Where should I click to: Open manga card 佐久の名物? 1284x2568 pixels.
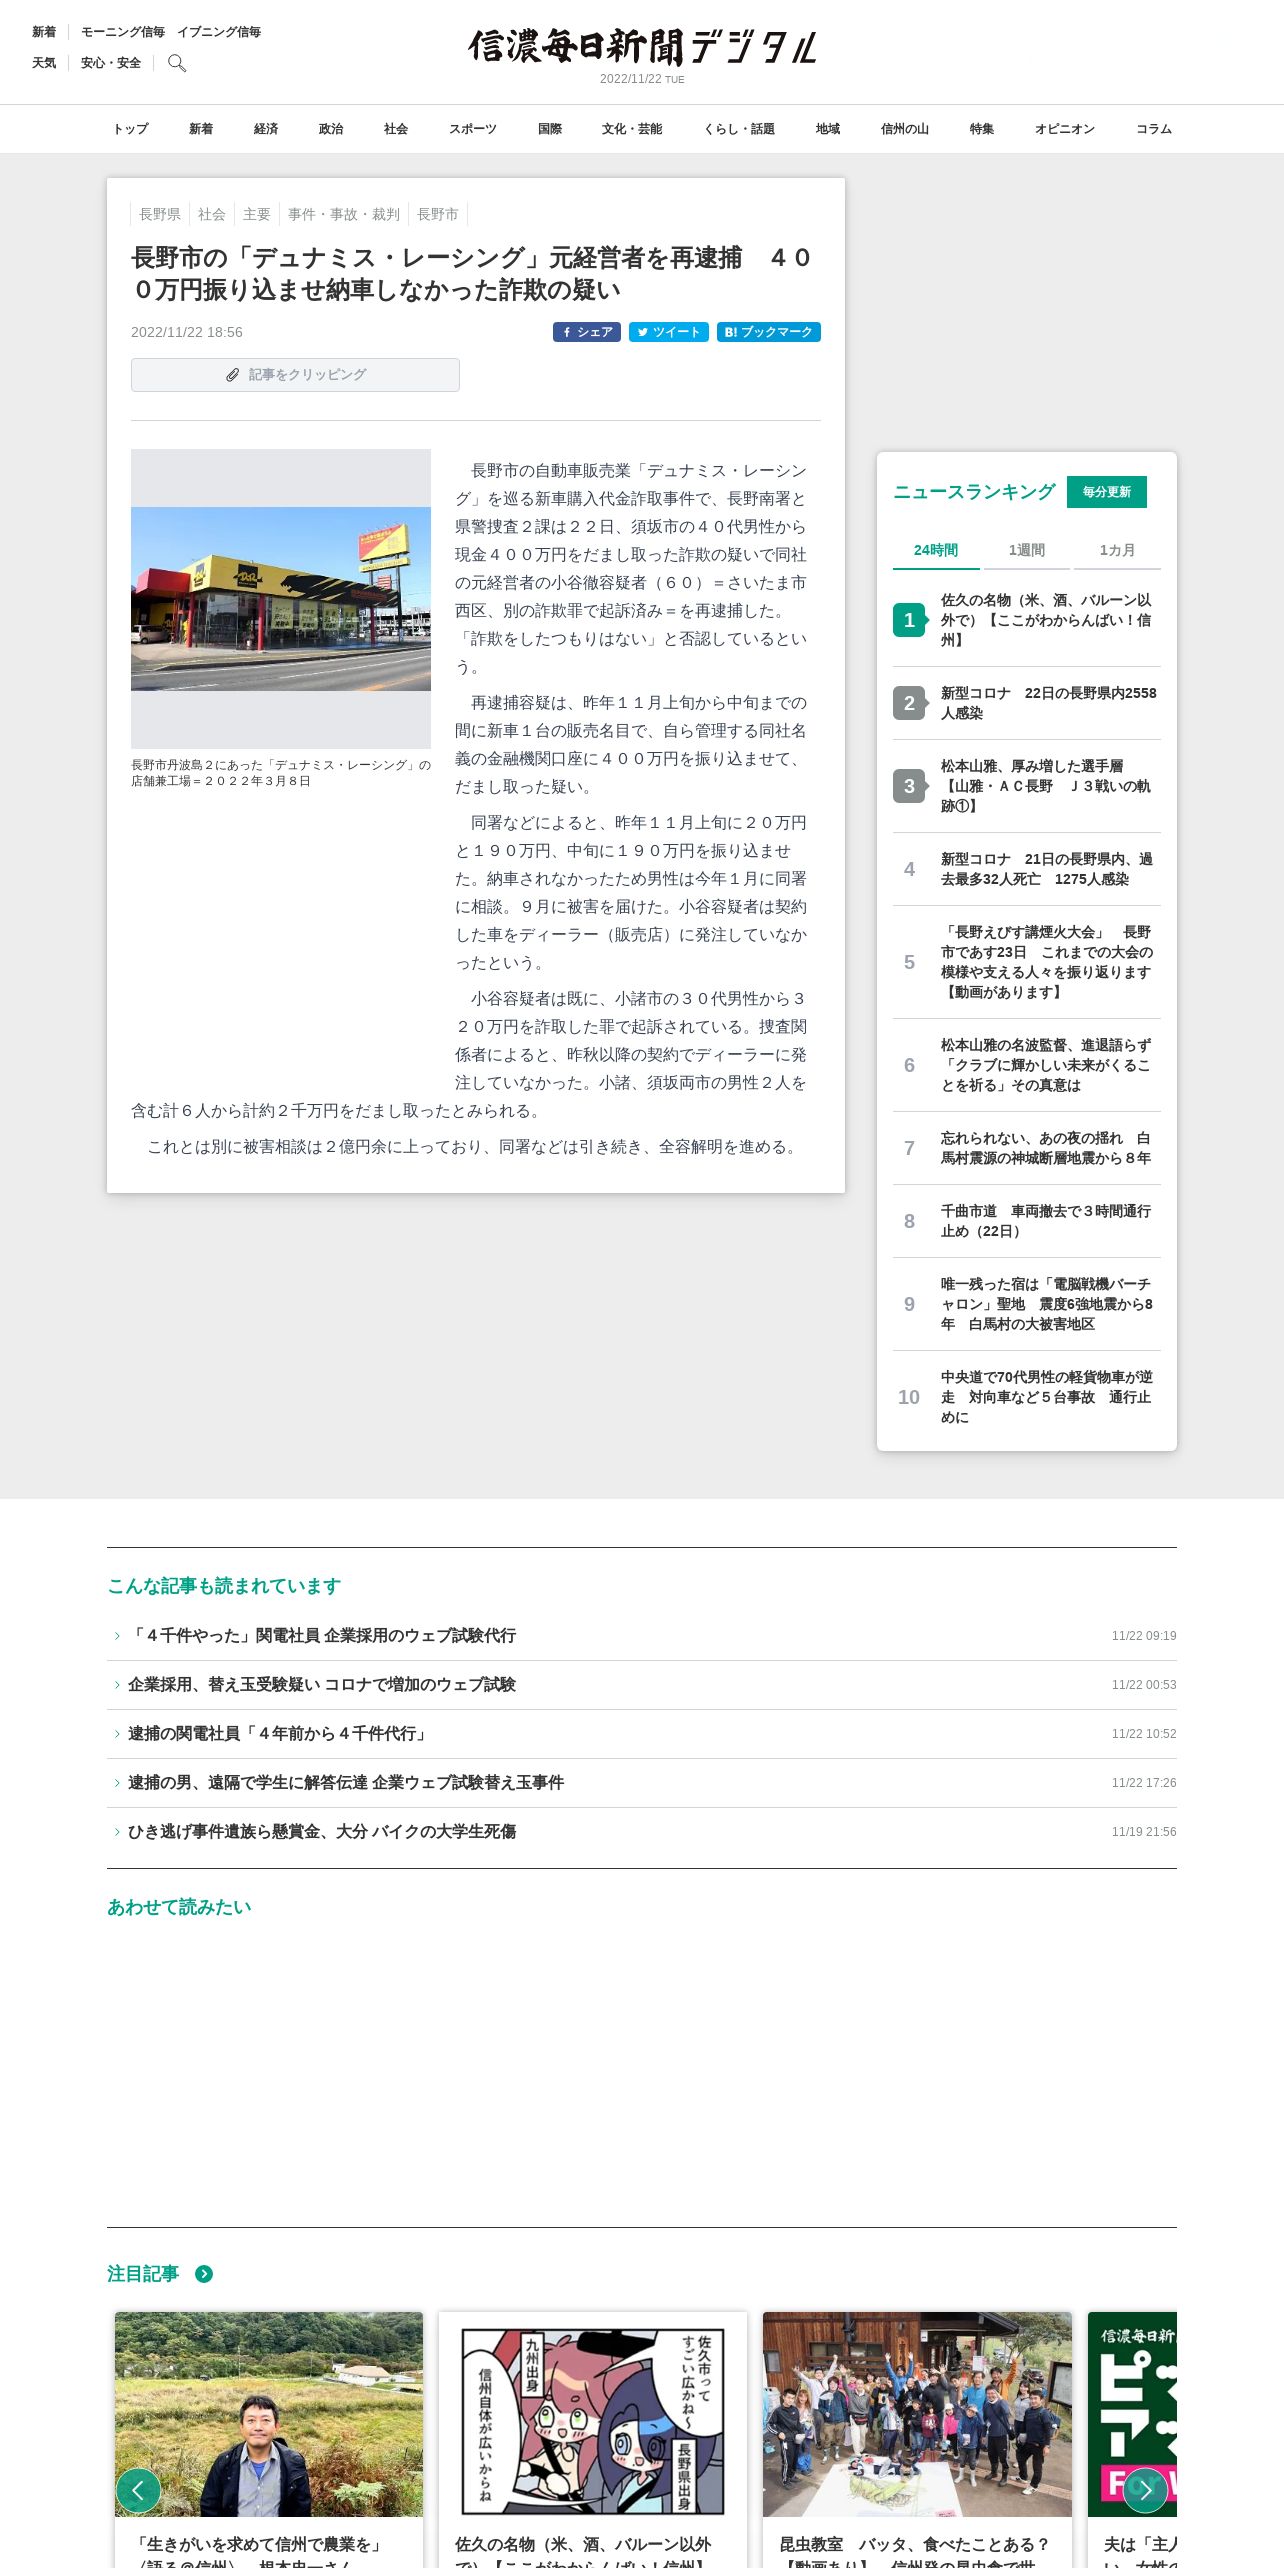(593, 2439)
